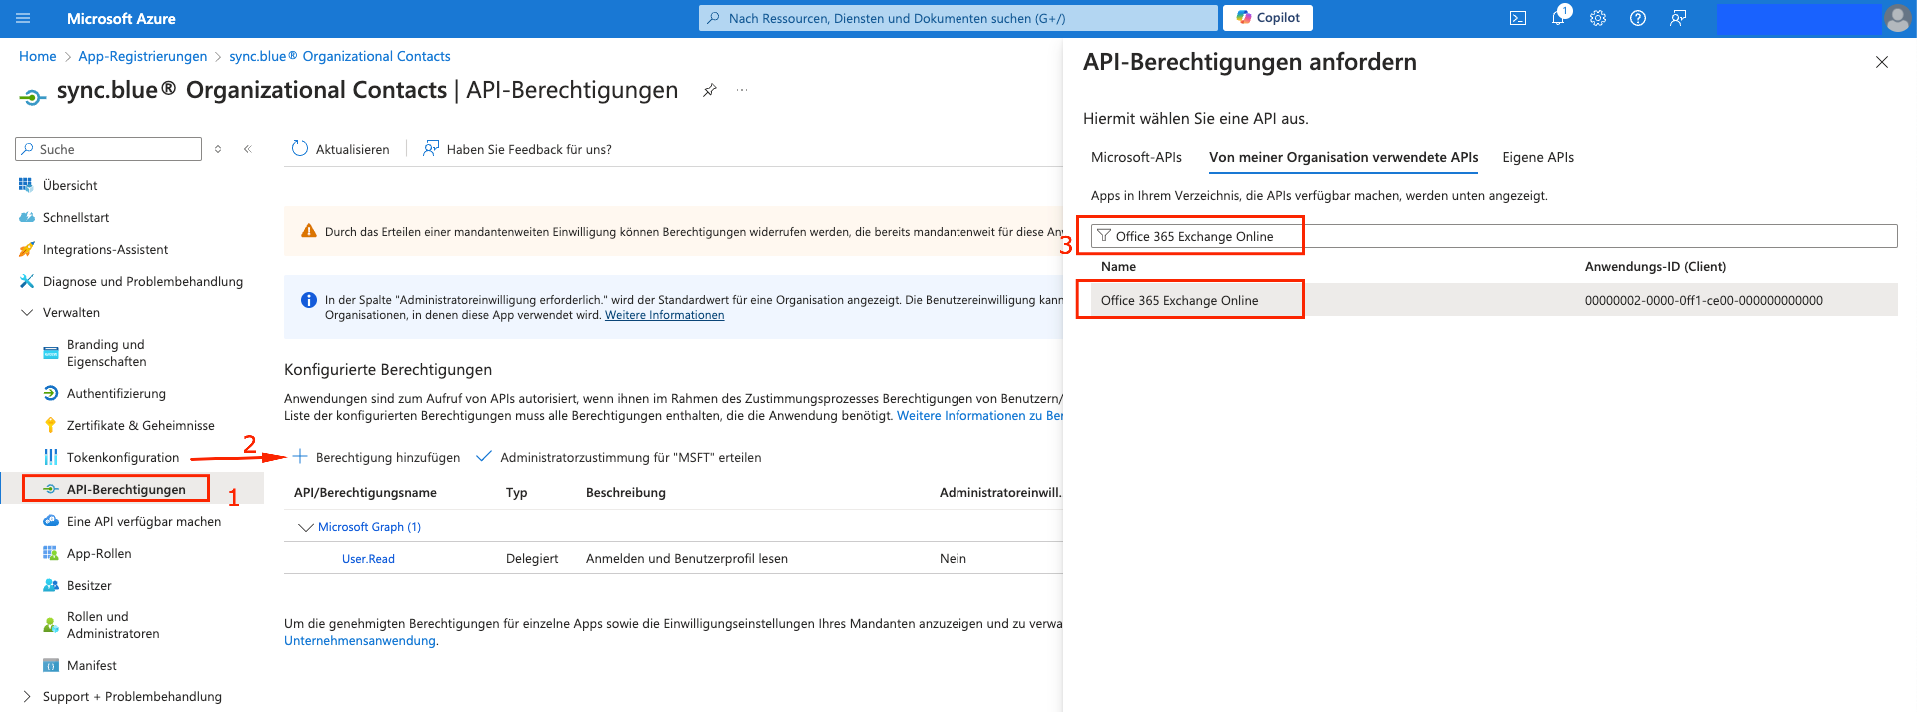Open Authentifizierung in the left menu

coord(116,393)
